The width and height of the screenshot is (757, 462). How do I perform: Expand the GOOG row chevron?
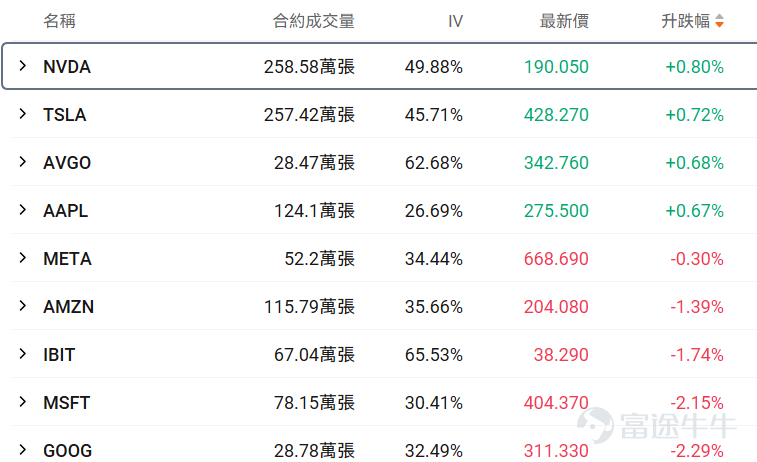(23, 450)
